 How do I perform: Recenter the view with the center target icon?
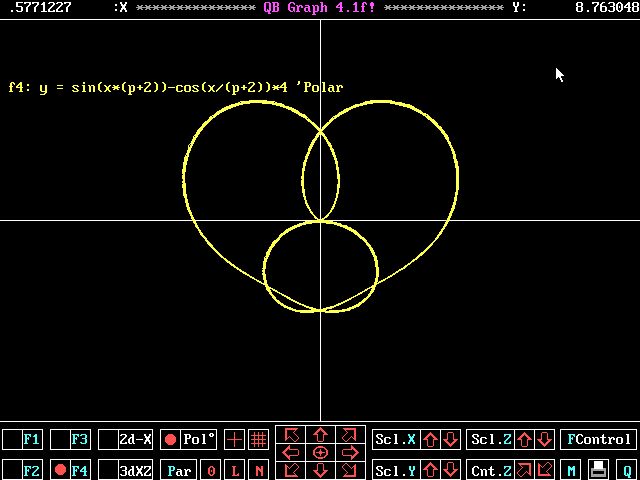tap(320, 452)
